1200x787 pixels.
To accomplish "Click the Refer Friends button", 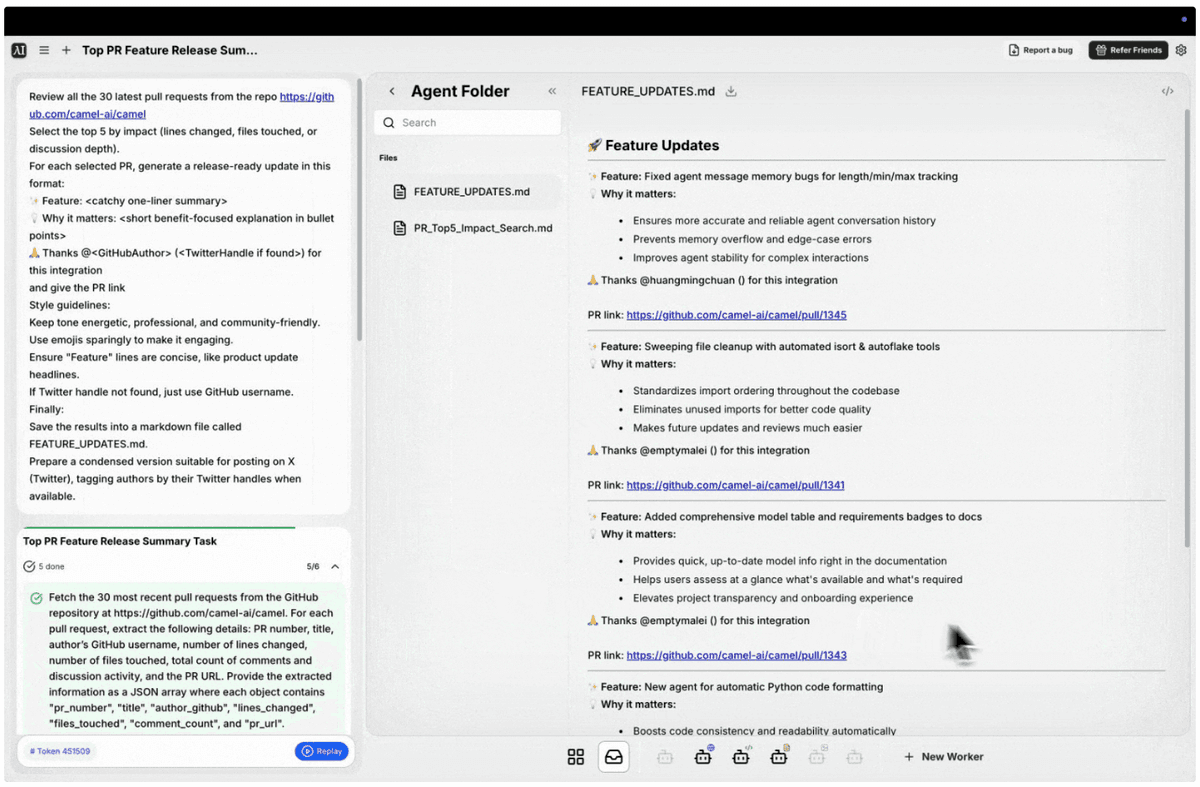I will (1128, 50).
